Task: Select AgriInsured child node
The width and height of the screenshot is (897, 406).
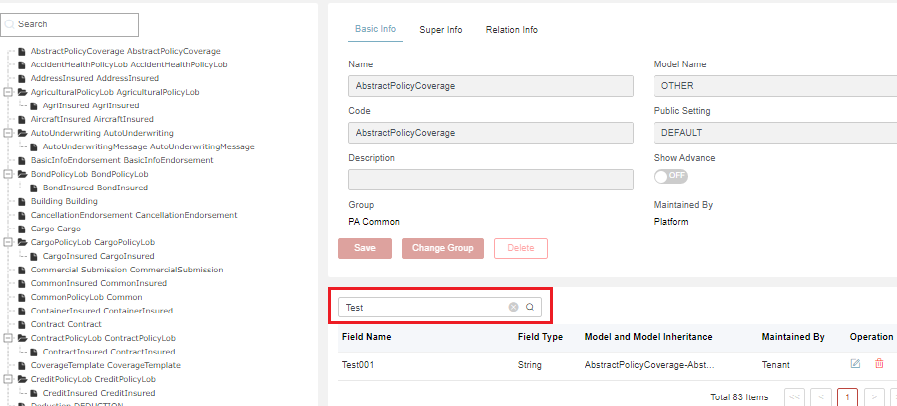Action: (91, 106)
